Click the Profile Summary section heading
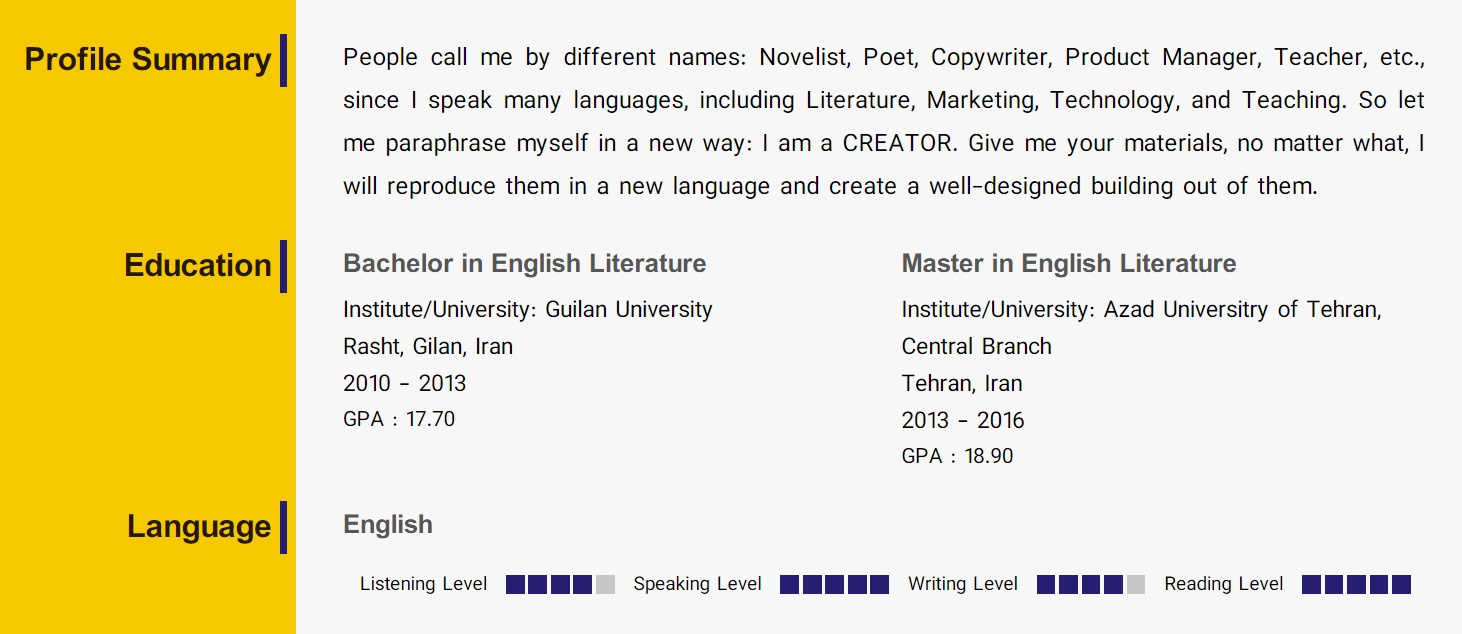 tap(148, 60)
